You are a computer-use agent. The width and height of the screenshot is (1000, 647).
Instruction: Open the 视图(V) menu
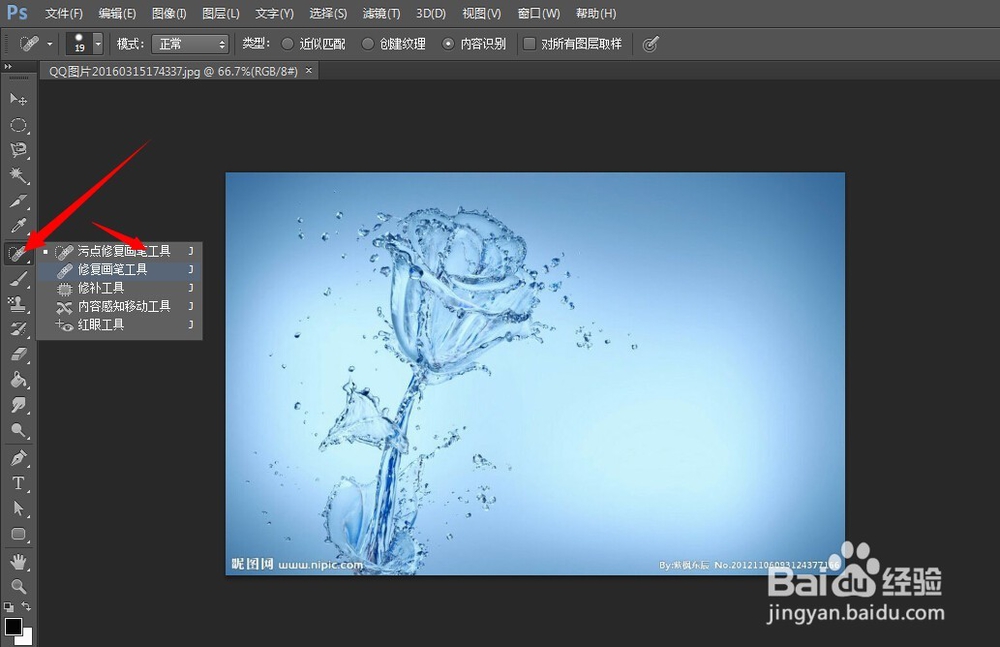click(x=482, y=13)
